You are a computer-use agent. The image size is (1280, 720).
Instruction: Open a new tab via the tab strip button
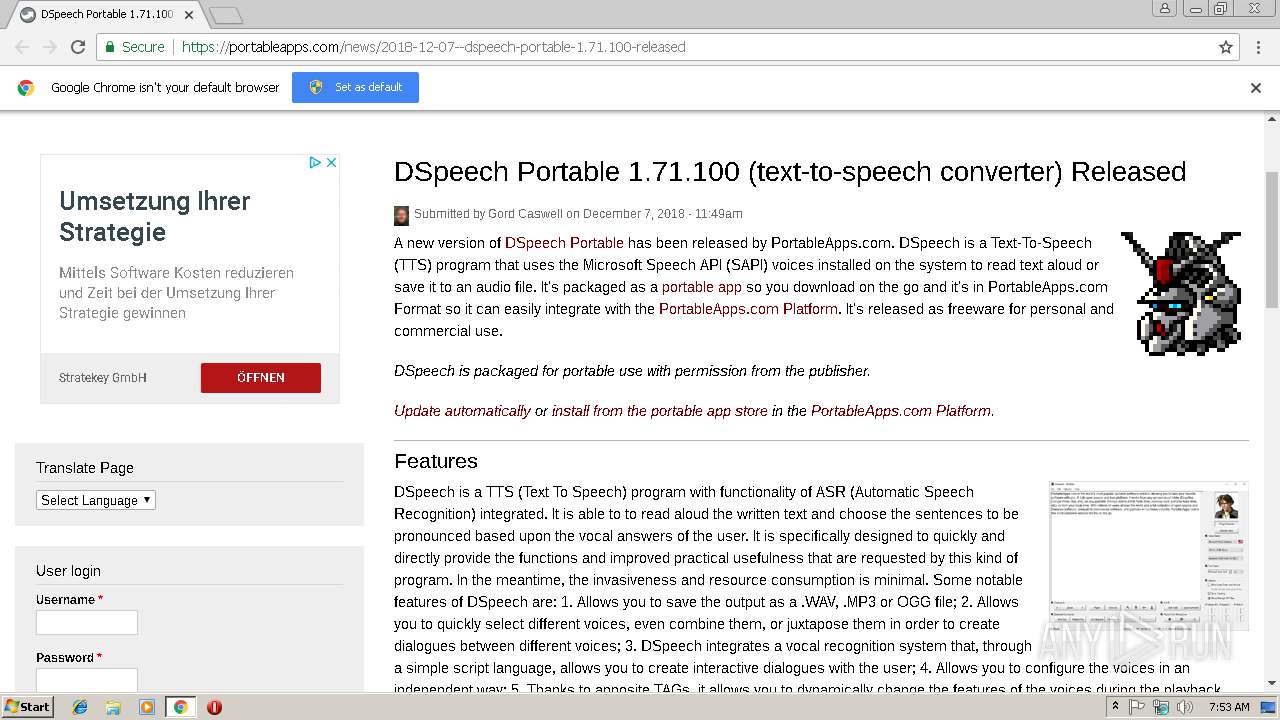(226, 15)
